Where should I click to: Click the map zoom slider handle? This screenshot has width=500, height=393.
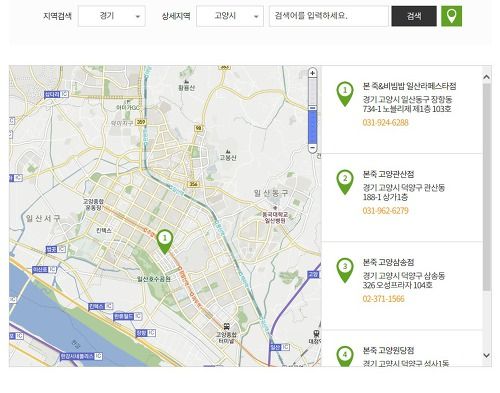(x=312, y=108)
